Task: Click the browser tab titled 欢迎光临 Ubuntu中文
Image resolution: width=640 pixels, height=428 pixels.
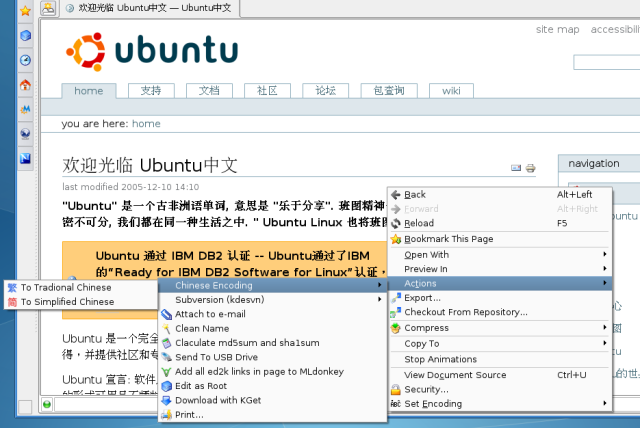Action: 149,8
